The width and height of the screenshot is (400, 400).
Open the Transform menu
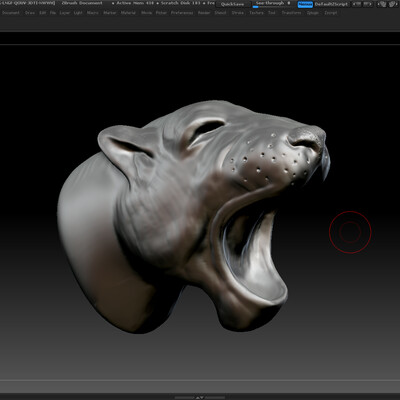pos(292,13)
